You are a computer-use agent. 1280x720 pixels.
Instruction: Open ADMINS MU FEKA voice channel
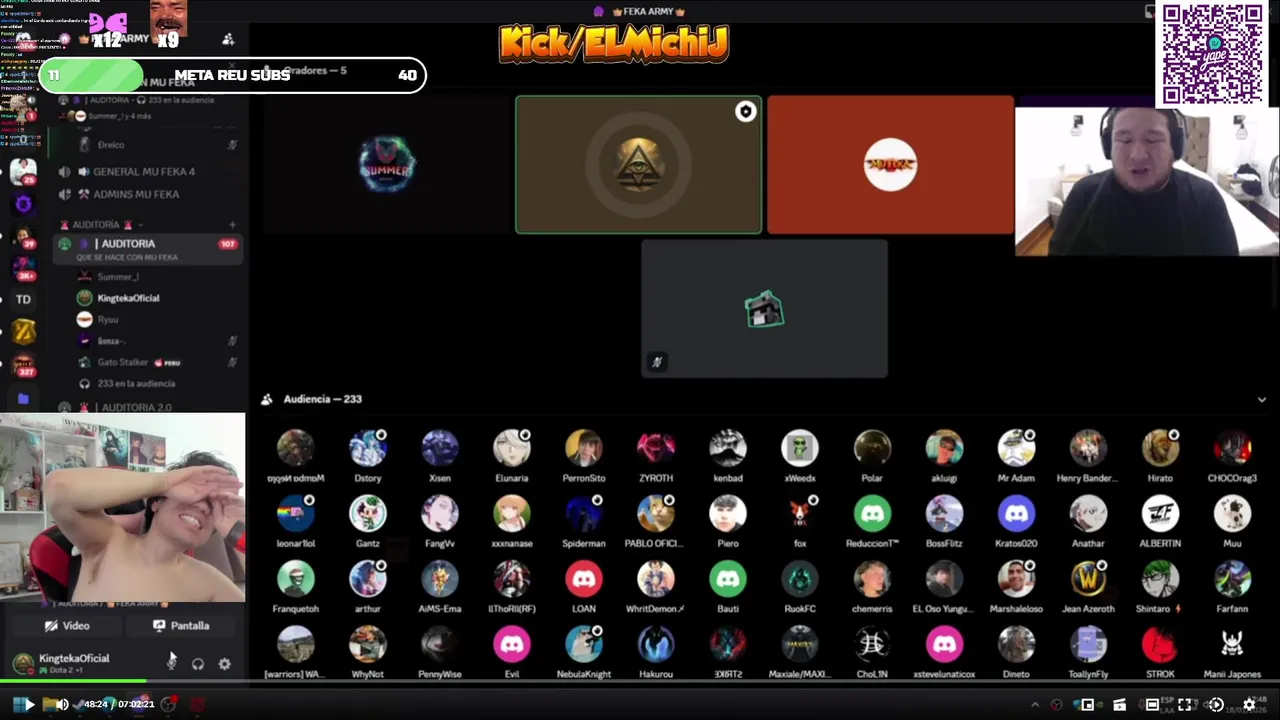click(135, 194)
